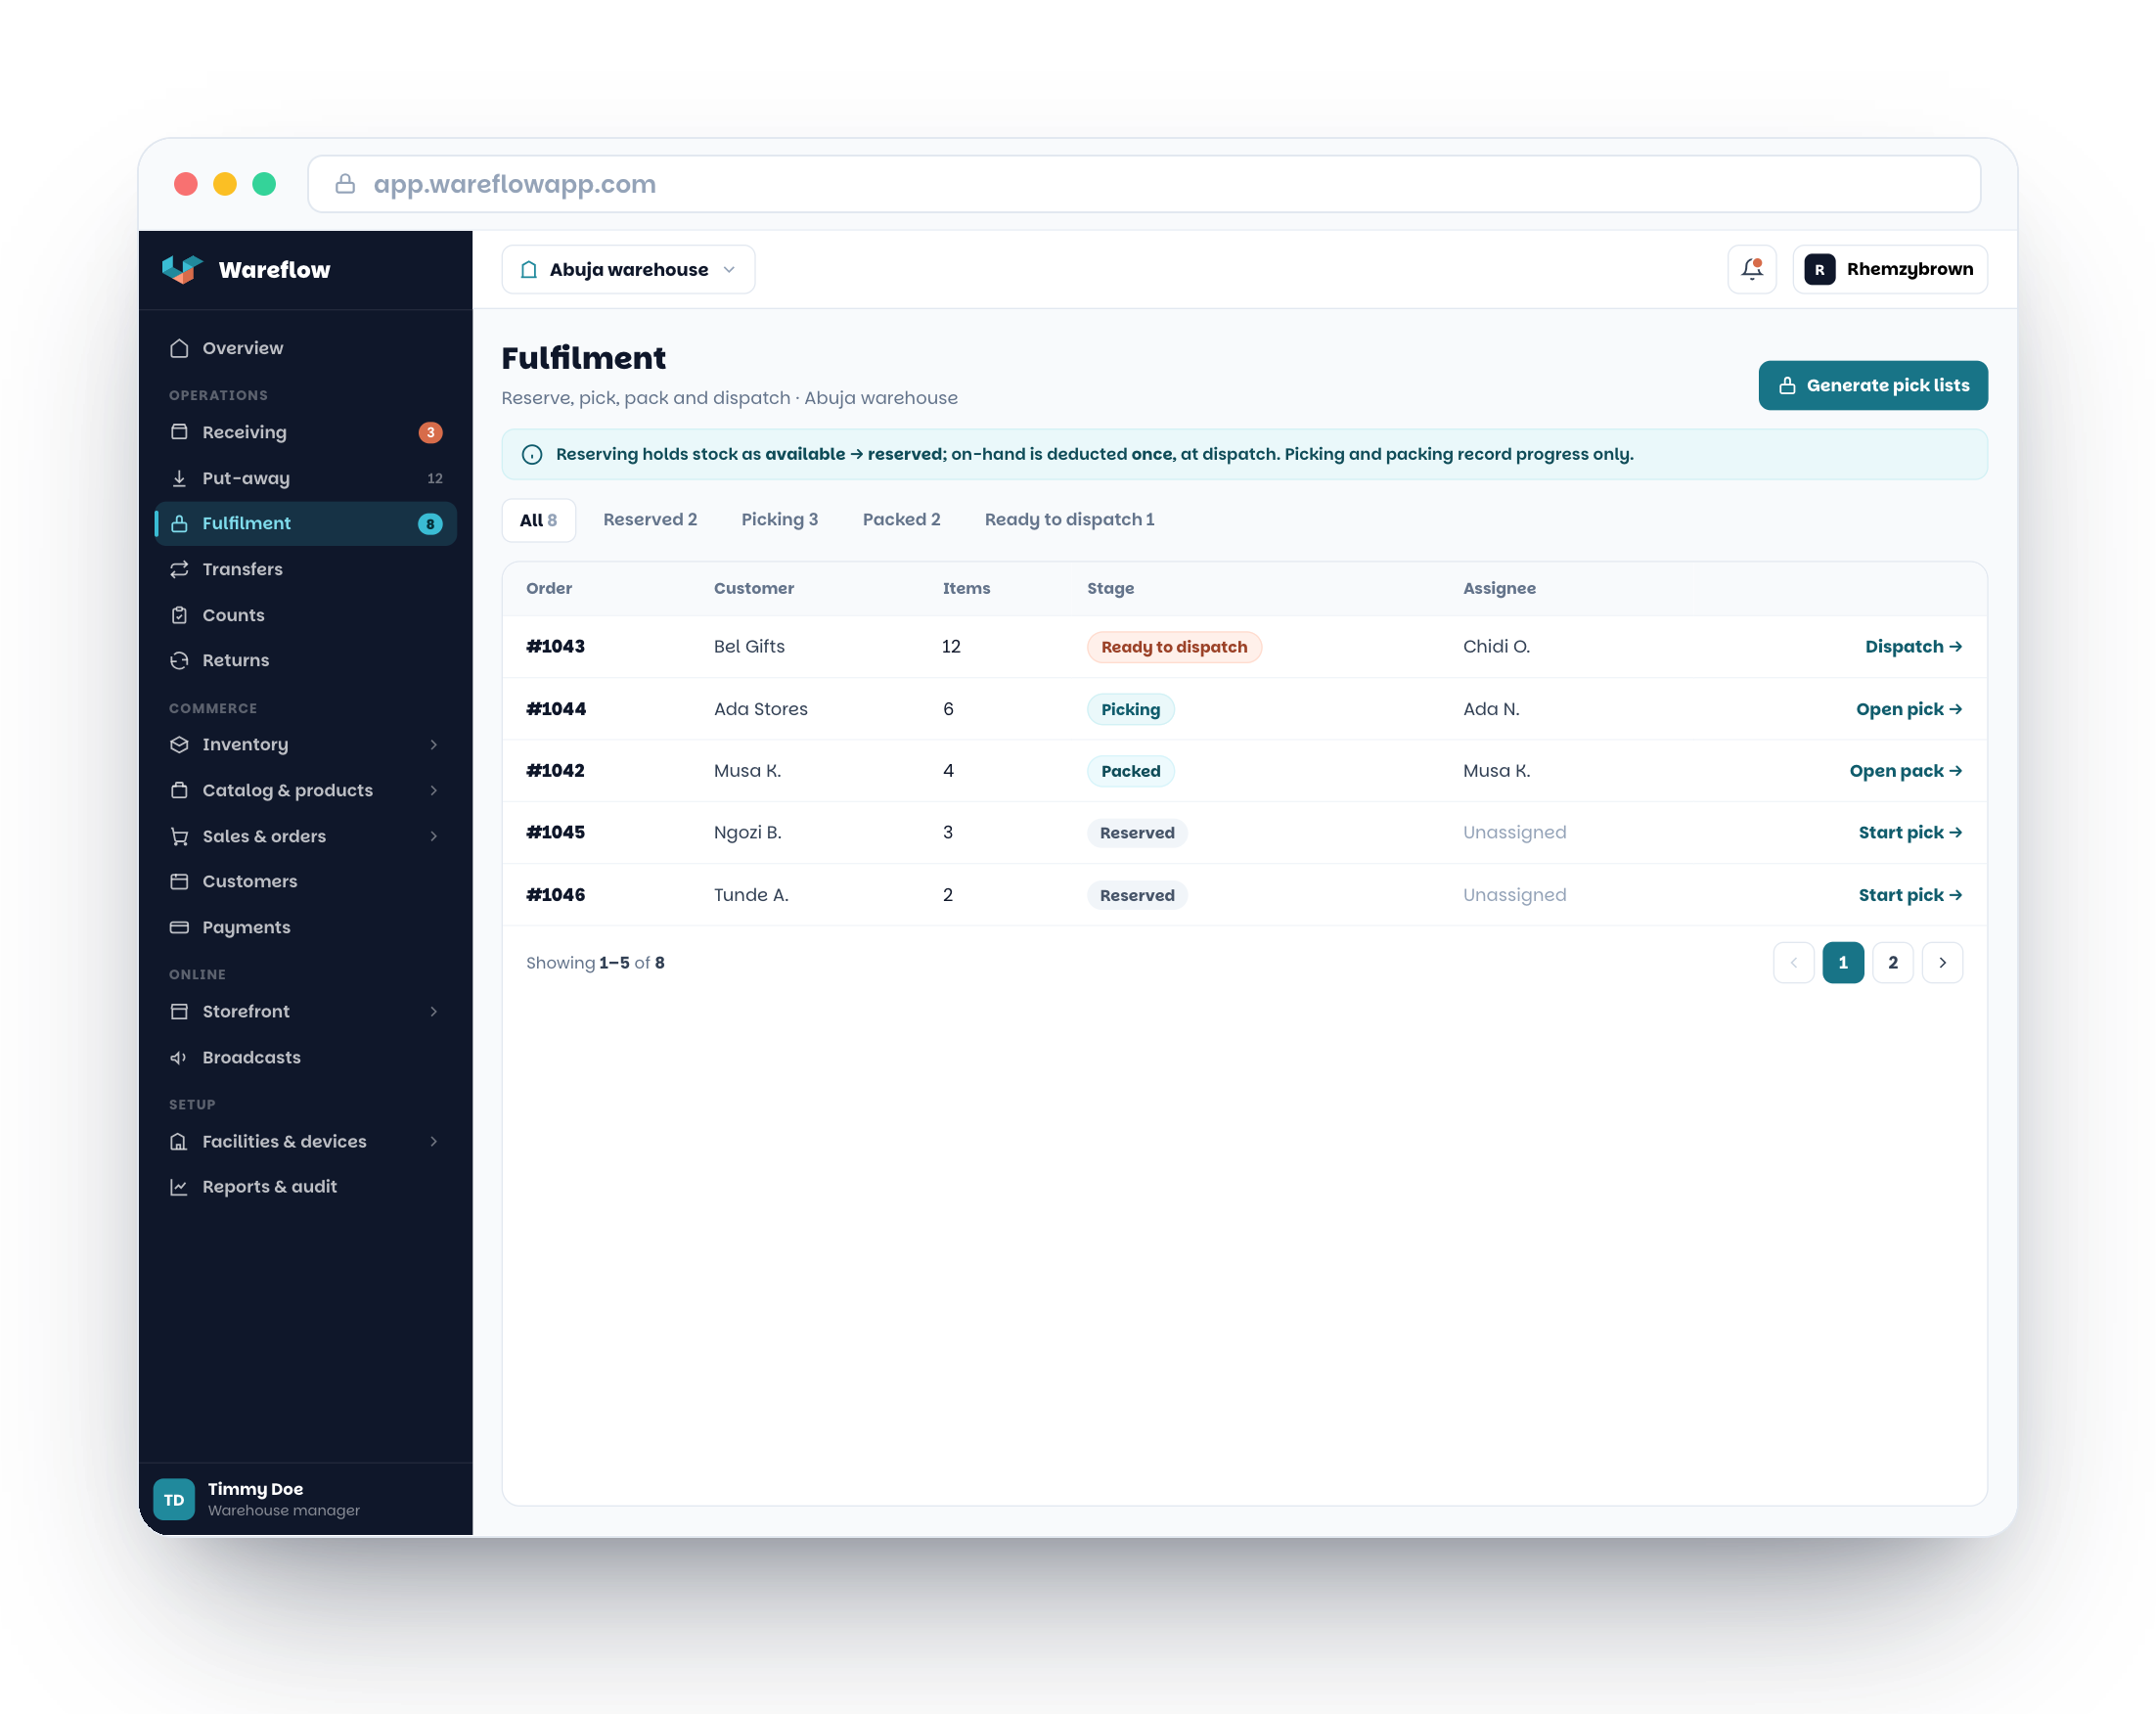Click the Payments card icon
Image resolution: width=2156 pixels, height=1714 pixels.
(x=179, y=927)
